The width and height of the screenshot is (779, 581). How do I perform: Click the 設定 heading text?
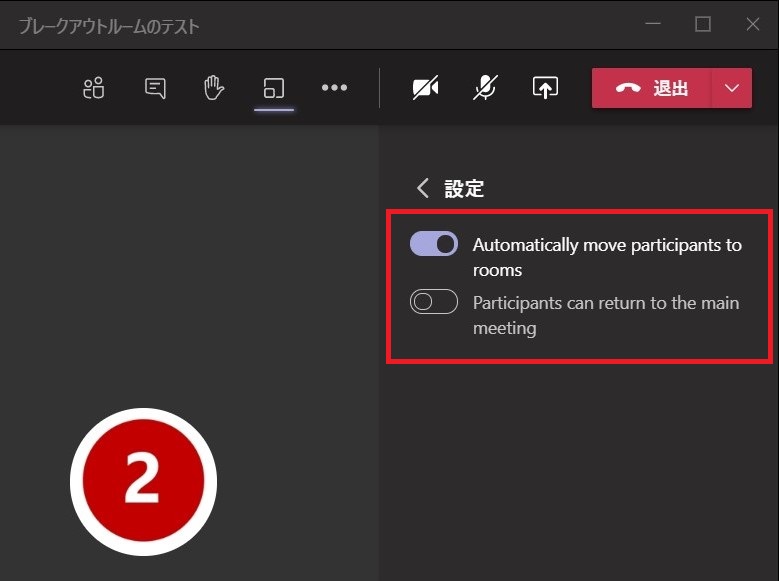(464, 188)
